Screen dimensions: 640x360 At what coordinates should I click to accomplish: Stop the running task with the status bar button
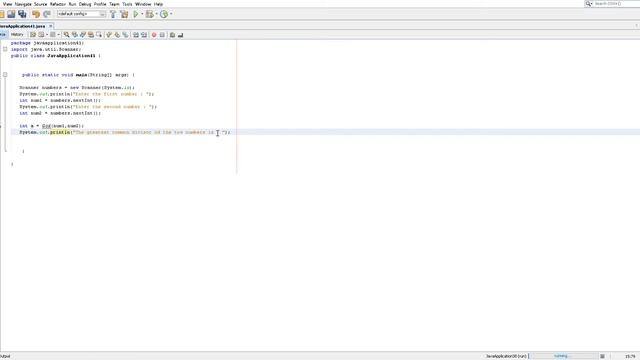[x=602, y=356]
